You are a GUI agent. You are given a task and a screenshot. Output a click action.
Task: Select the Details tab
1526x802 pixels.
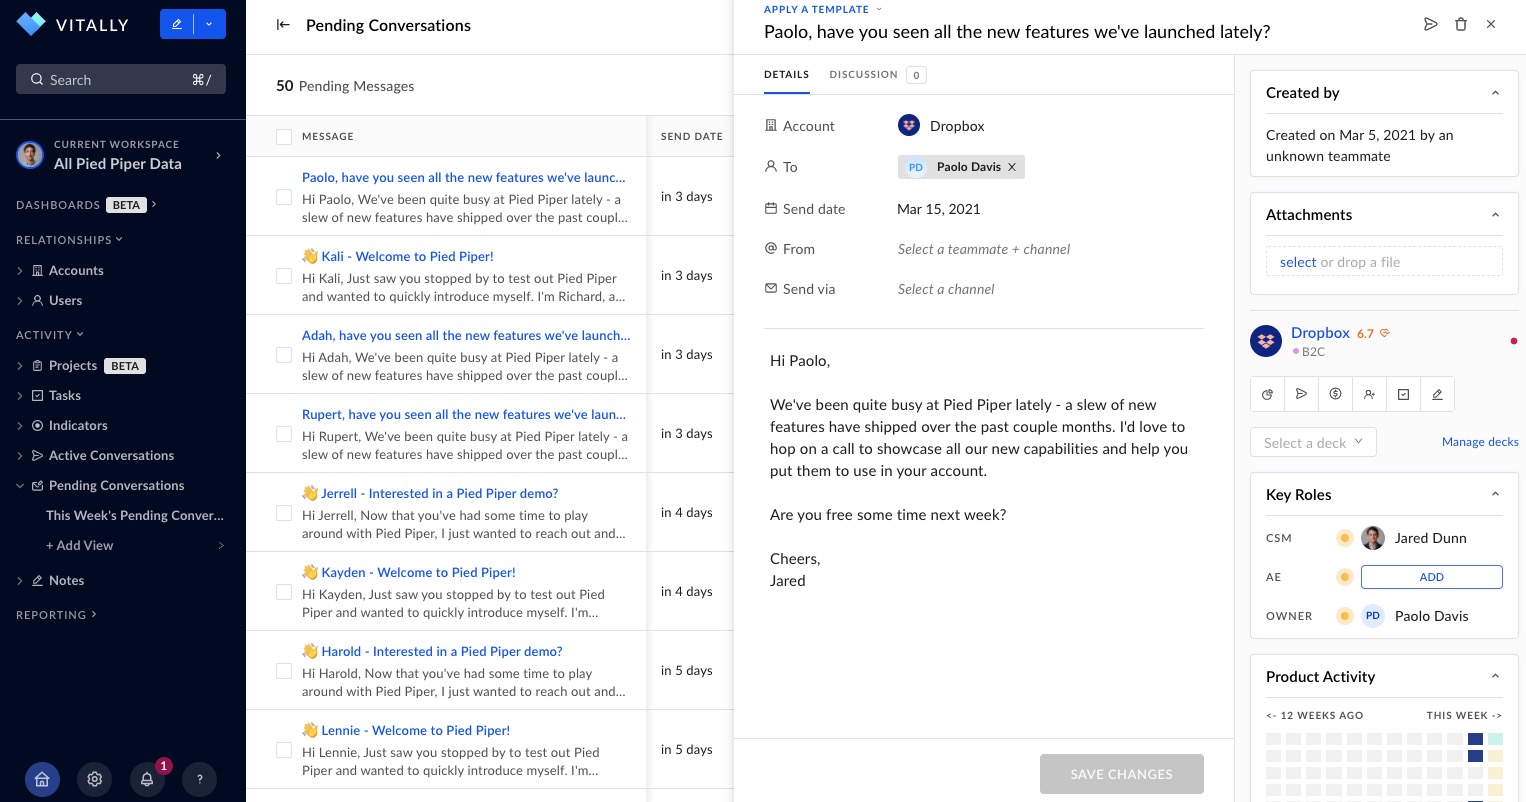pos(787,74)
